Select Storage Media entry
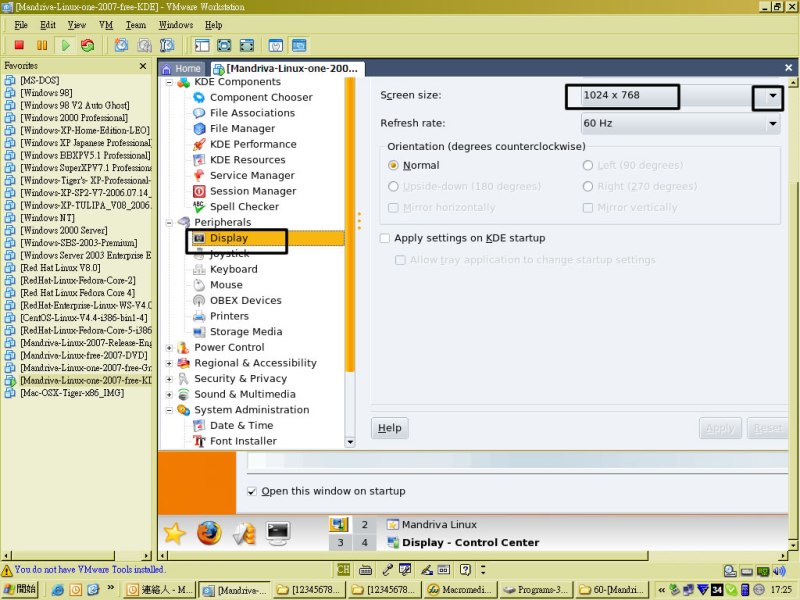This screenshot has height=600, width=800. click(x=246, y=332)
